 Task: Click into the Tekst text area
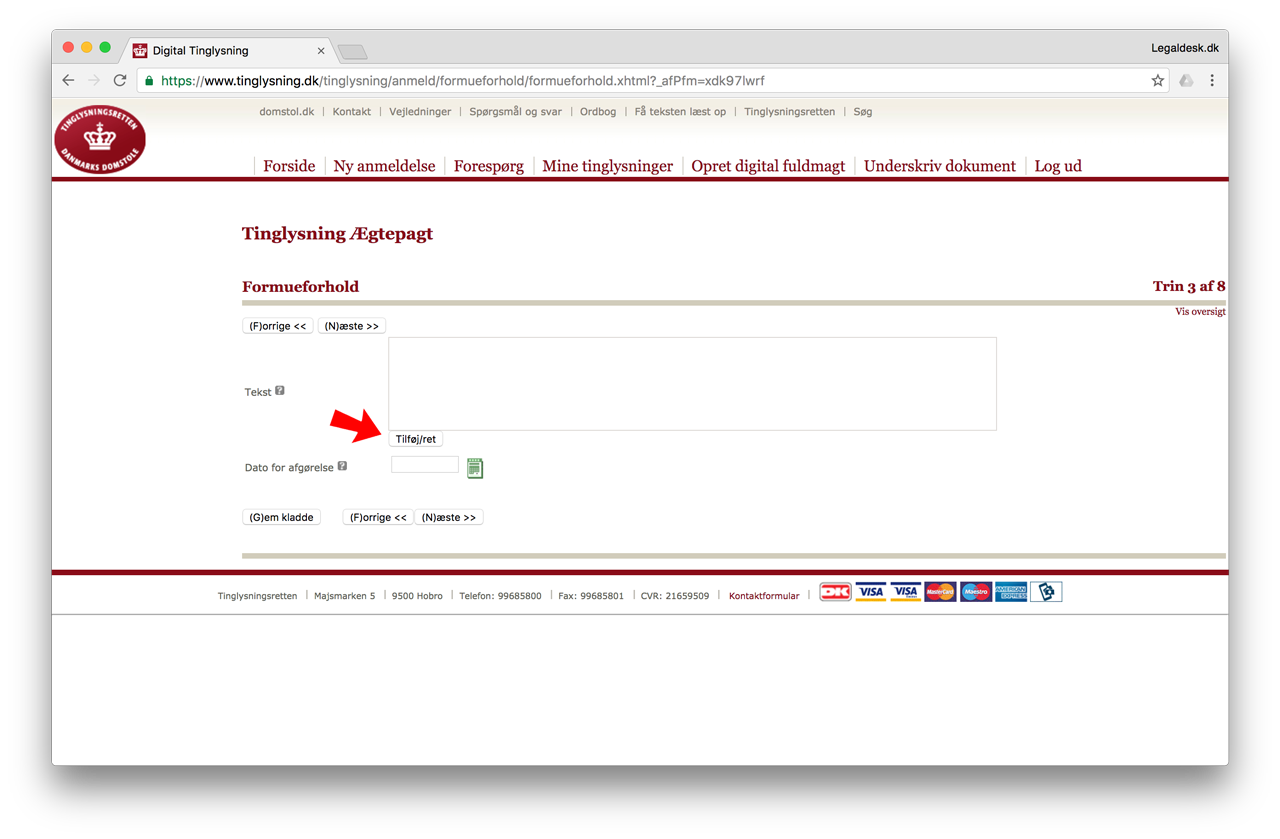click(692, 384)
